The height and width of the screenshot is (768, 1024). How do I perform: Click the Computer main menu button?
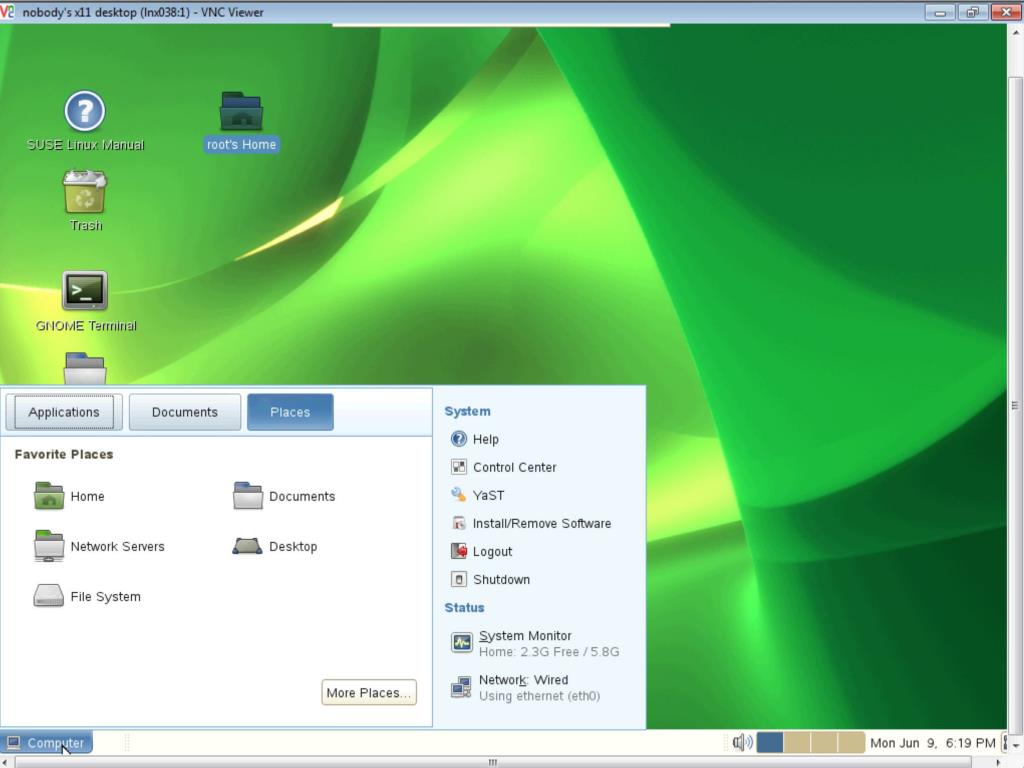[x=46, y=743]
